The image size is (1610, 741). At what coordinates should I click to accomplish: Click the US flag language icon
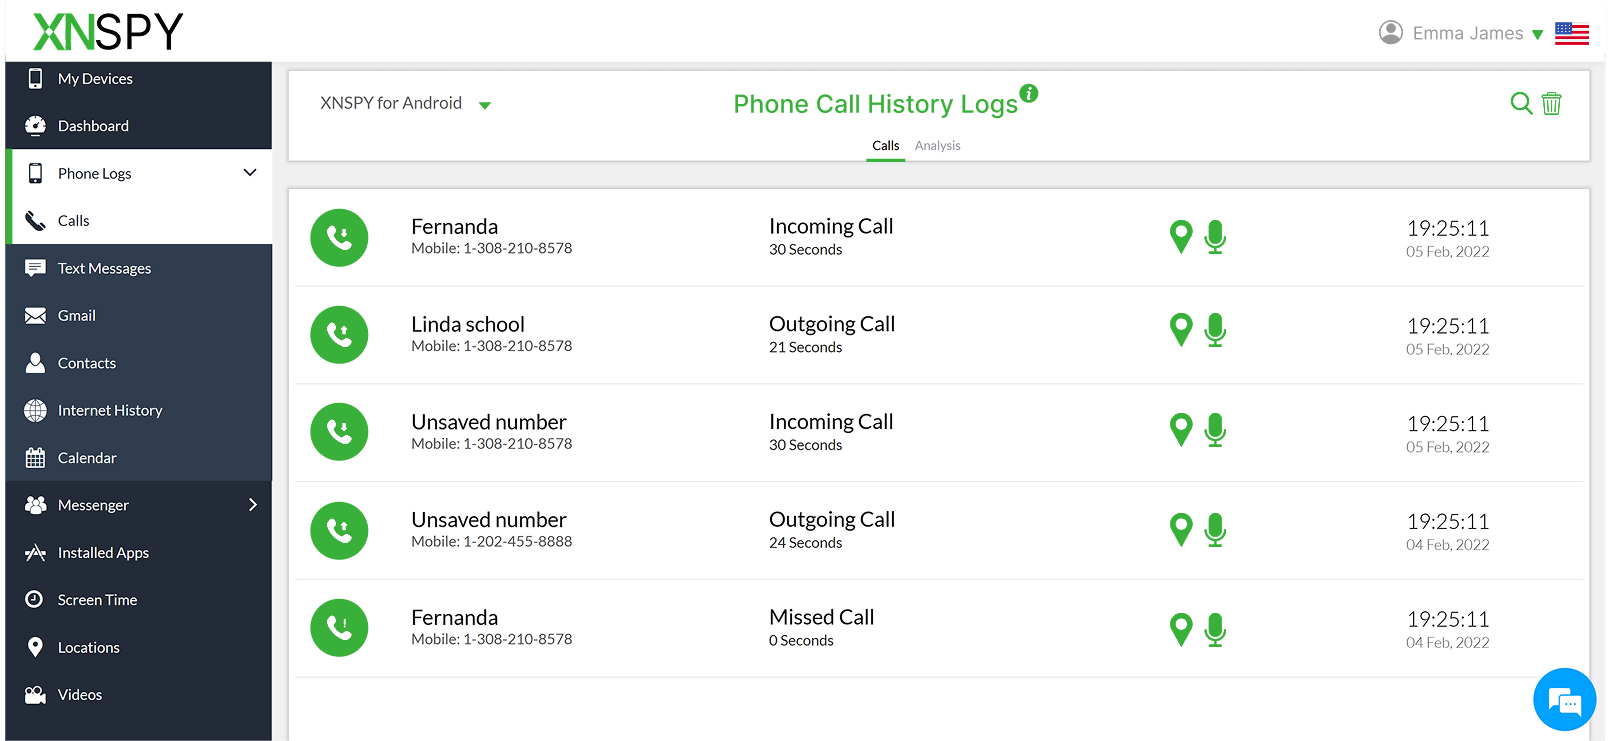pos(1571,34)
